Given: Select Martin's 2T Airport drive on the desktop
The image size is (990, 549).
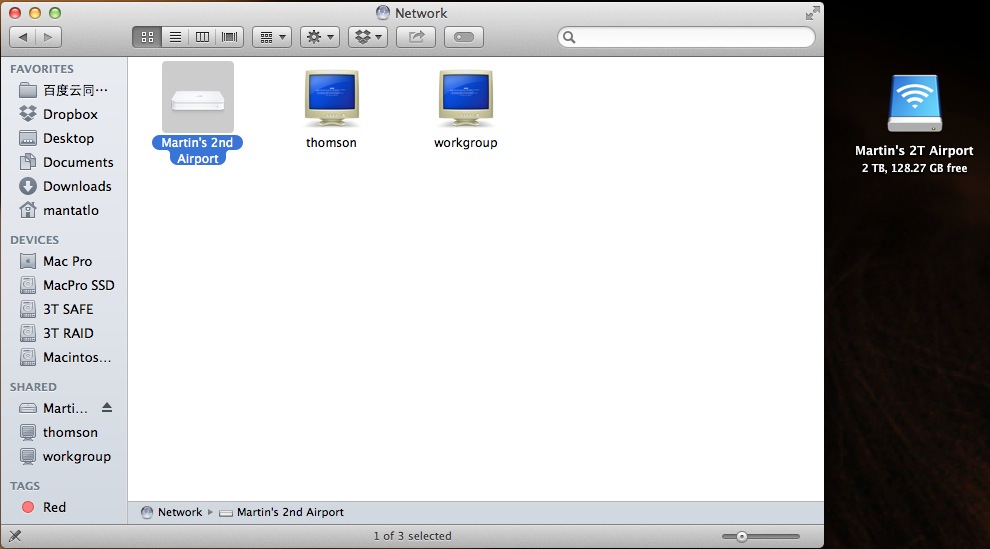Looking at the screenshot, I should (x=914, y=103).
